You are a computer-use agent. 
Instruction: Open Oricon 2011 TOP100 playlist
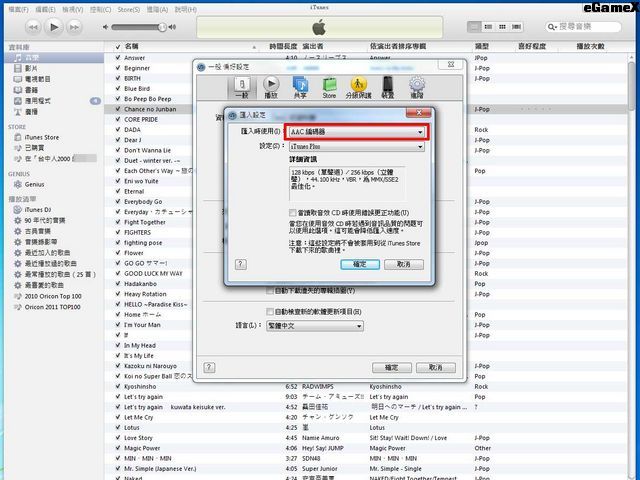click(x=54, y=307)
